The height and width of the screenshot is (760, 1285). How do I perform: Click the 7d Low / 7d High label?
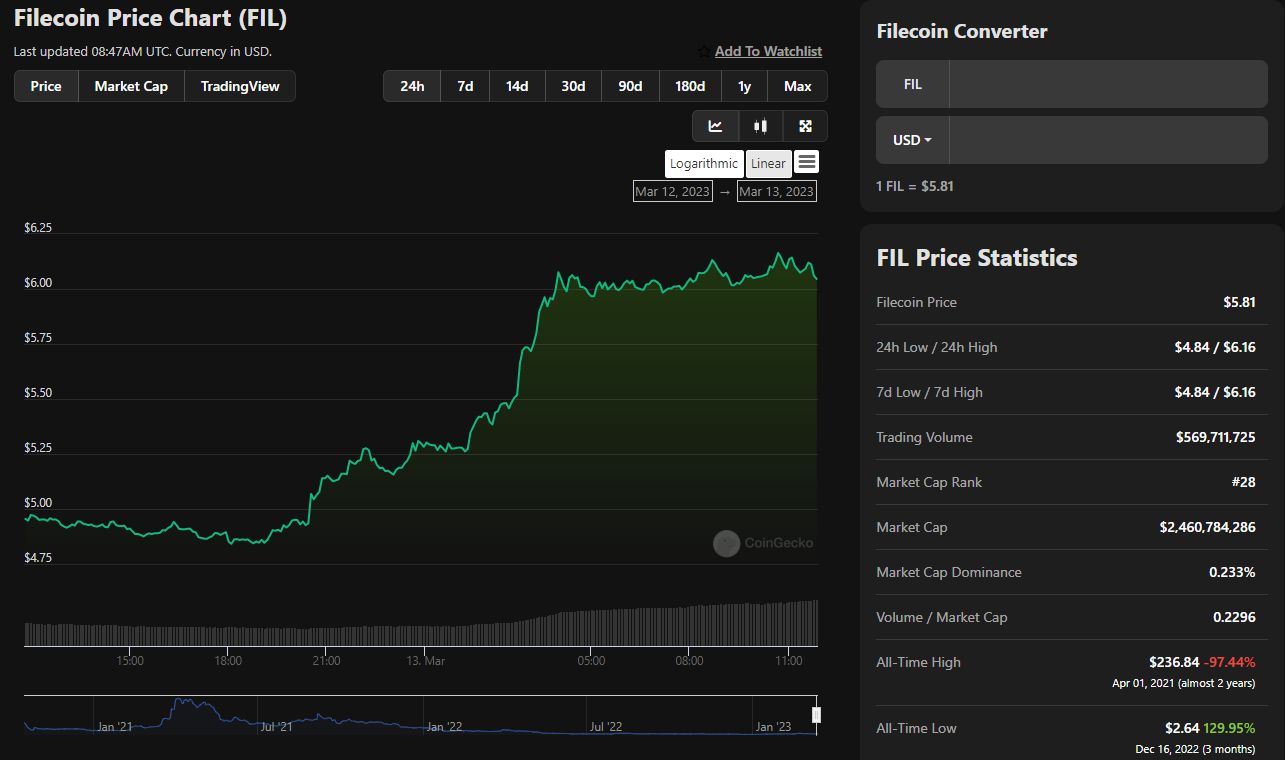(x=929, y=392)
